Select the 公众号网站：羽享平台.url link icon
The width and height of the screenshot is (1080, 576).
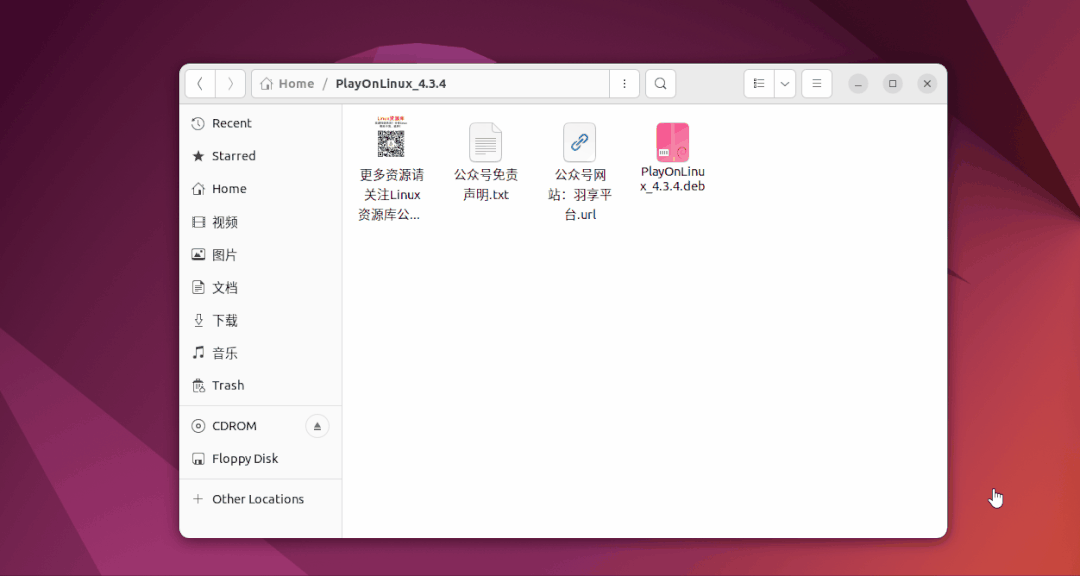[579, 142]
